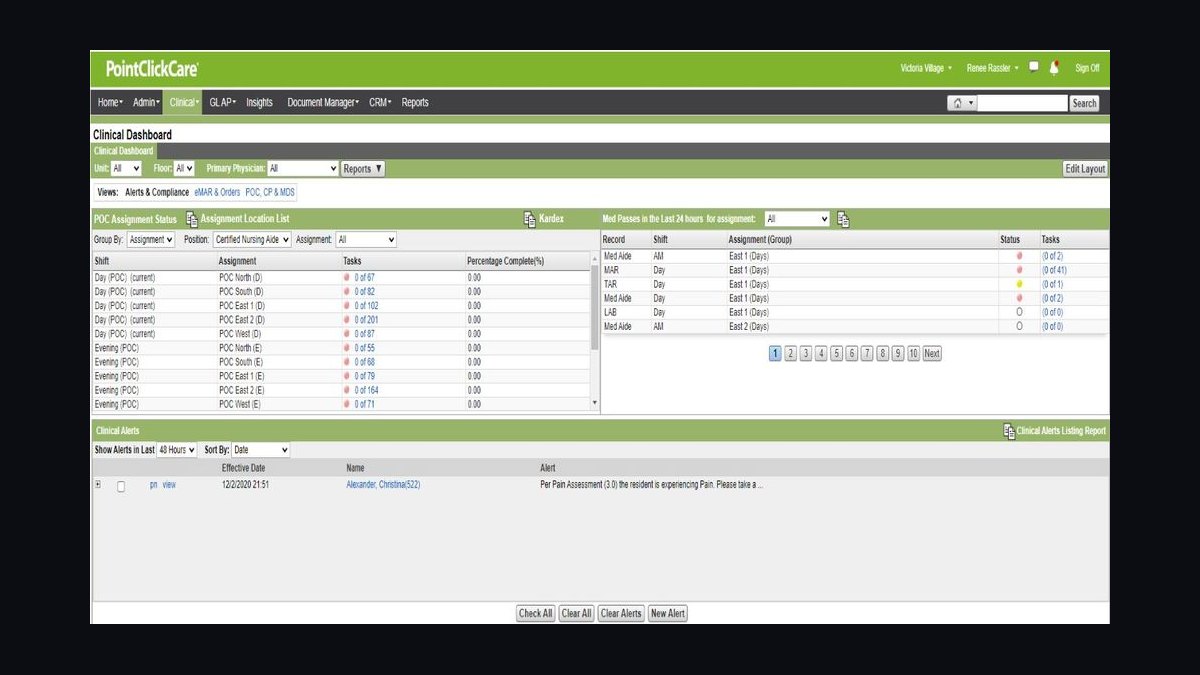1200x675 pixels.
Task: Open the Alexander, Christina(522) resident link
Action: click(381, 484)
